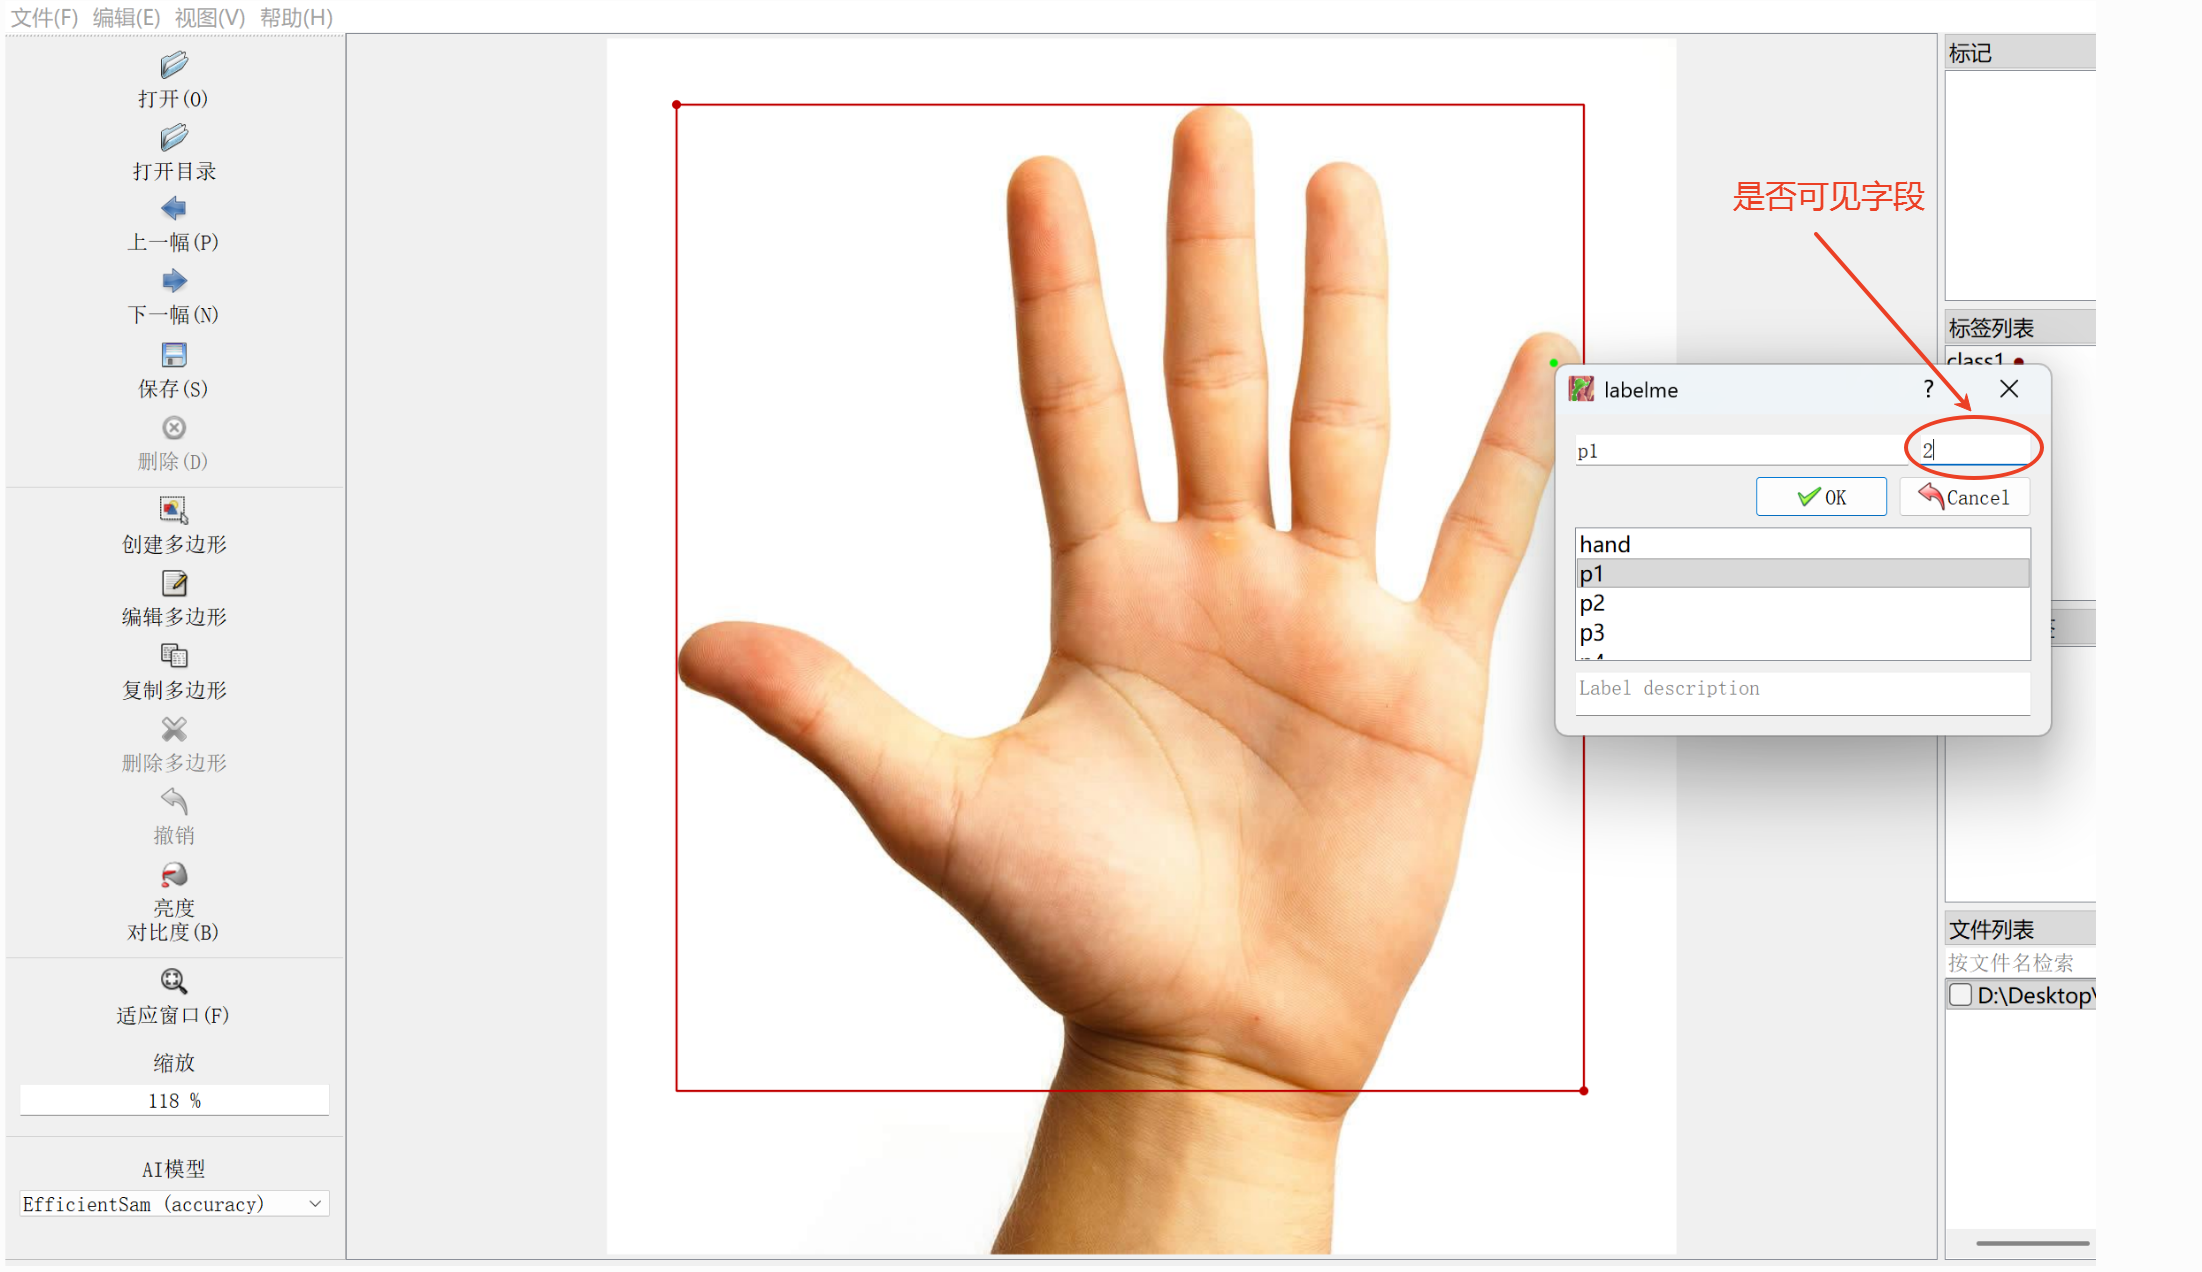Click the Open file icon
2202x1272 pixels.
click(x=173, y=66)
